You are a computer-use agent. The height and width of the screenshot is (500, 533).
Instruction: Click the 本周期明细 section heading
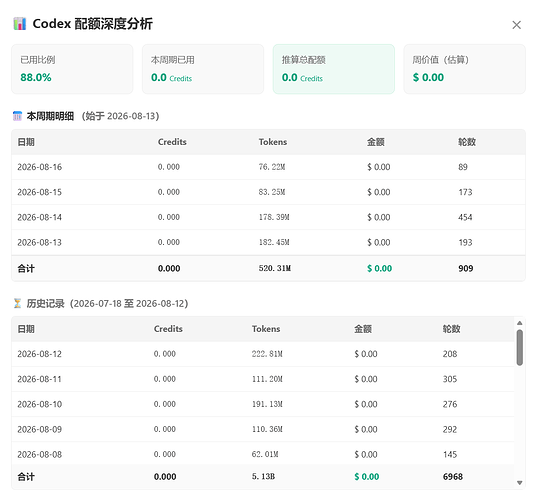[x=50, y=116]
